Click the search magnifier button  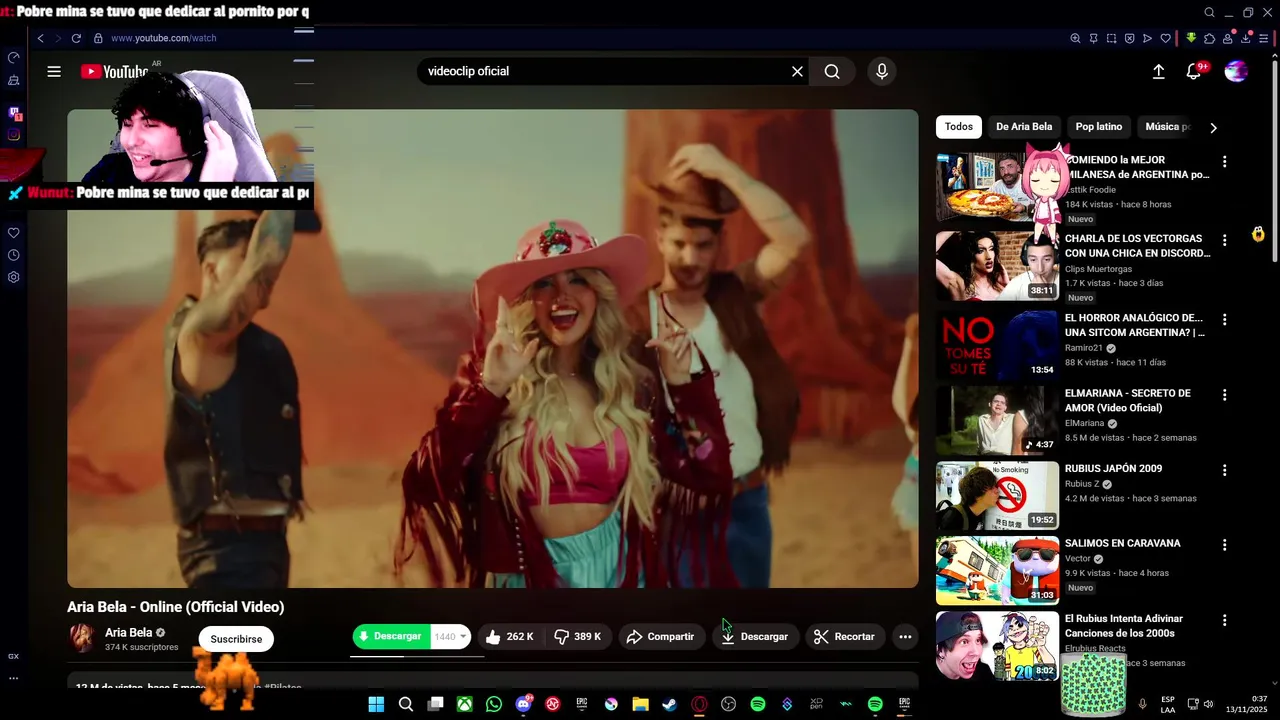coord(832,71)
